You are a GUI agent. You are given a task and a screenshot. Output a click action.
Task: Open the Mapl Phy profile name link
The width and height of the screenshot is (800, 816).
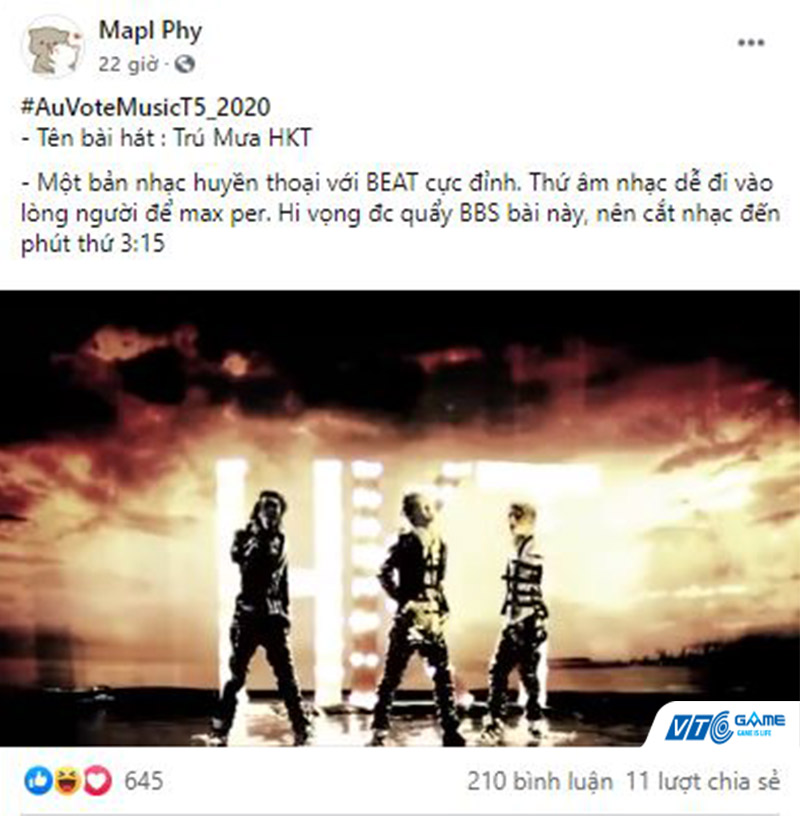click(x=150, y=30)
